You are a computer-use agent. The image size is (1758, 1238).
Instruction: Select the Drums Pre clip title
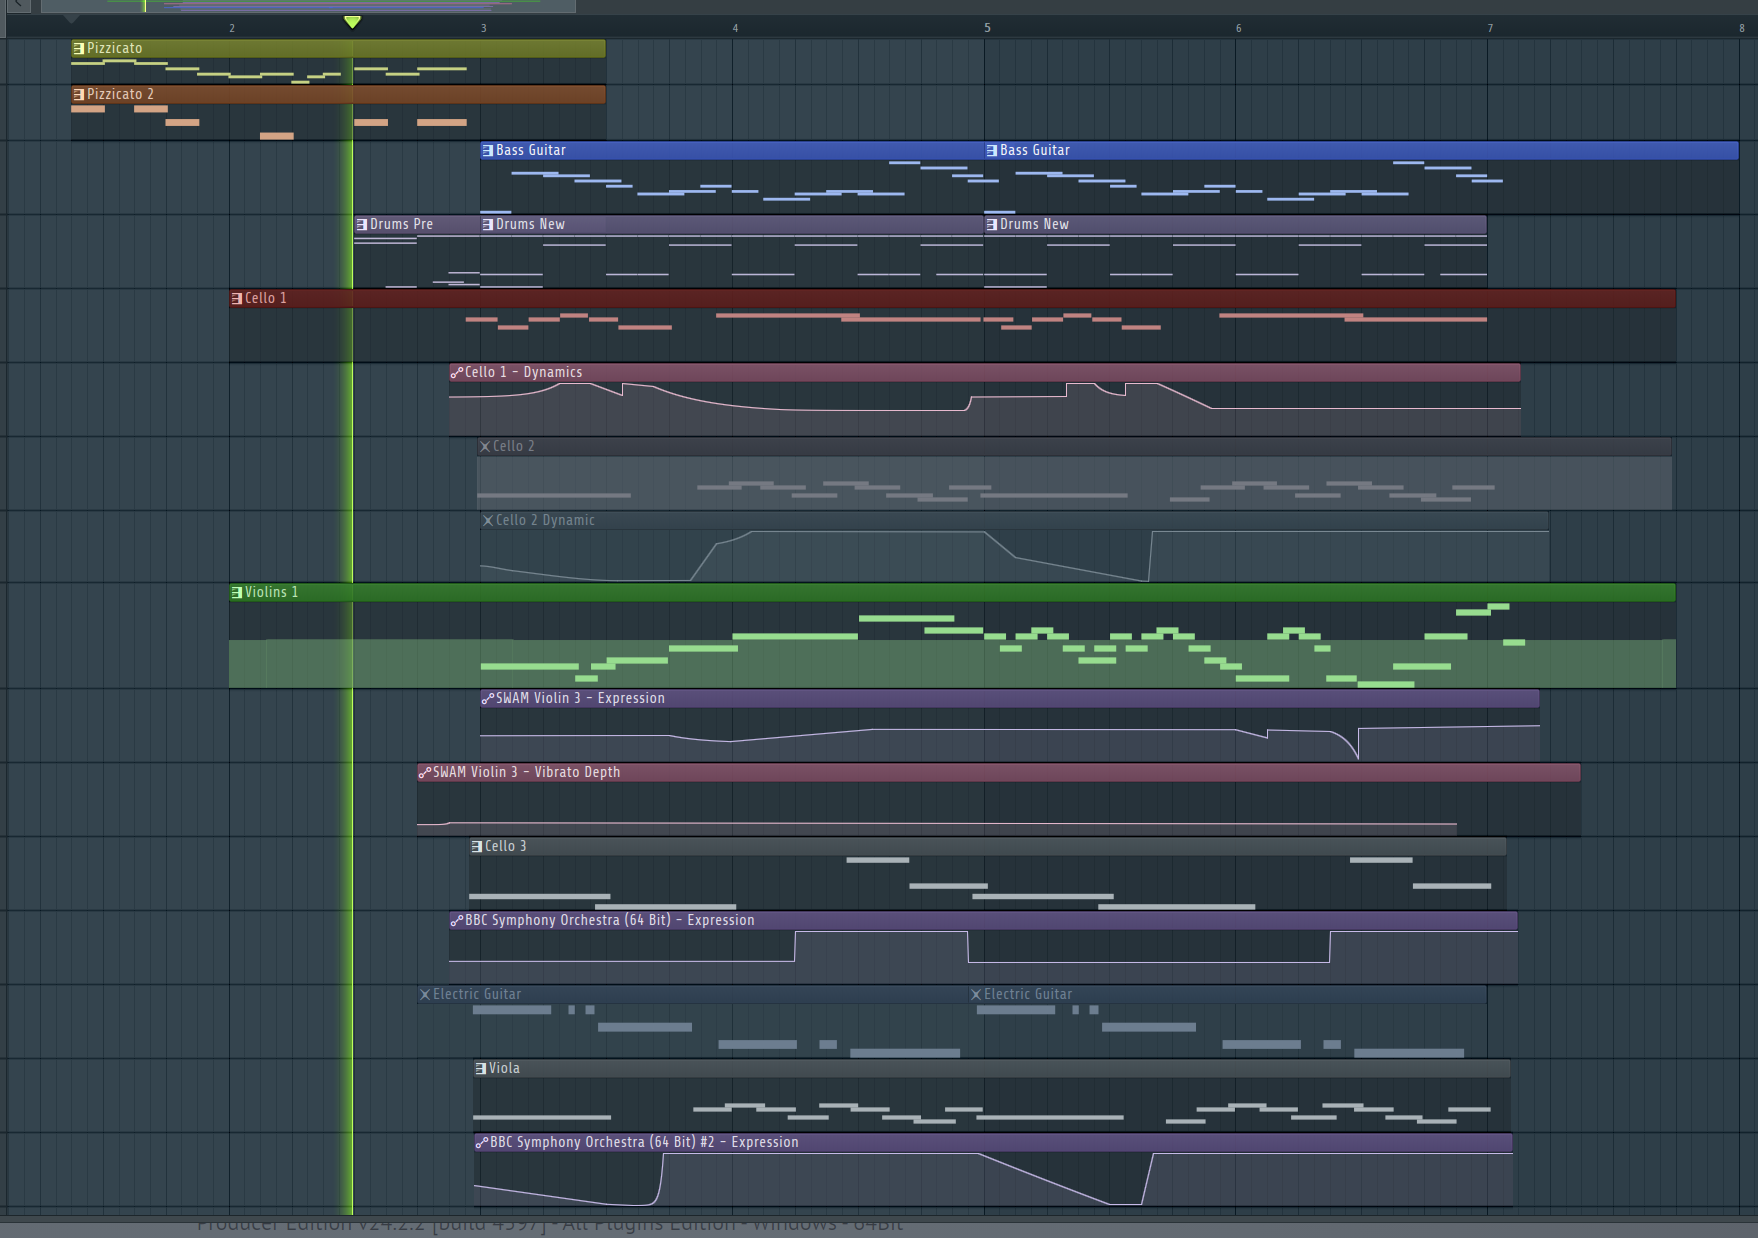point(402,224)
